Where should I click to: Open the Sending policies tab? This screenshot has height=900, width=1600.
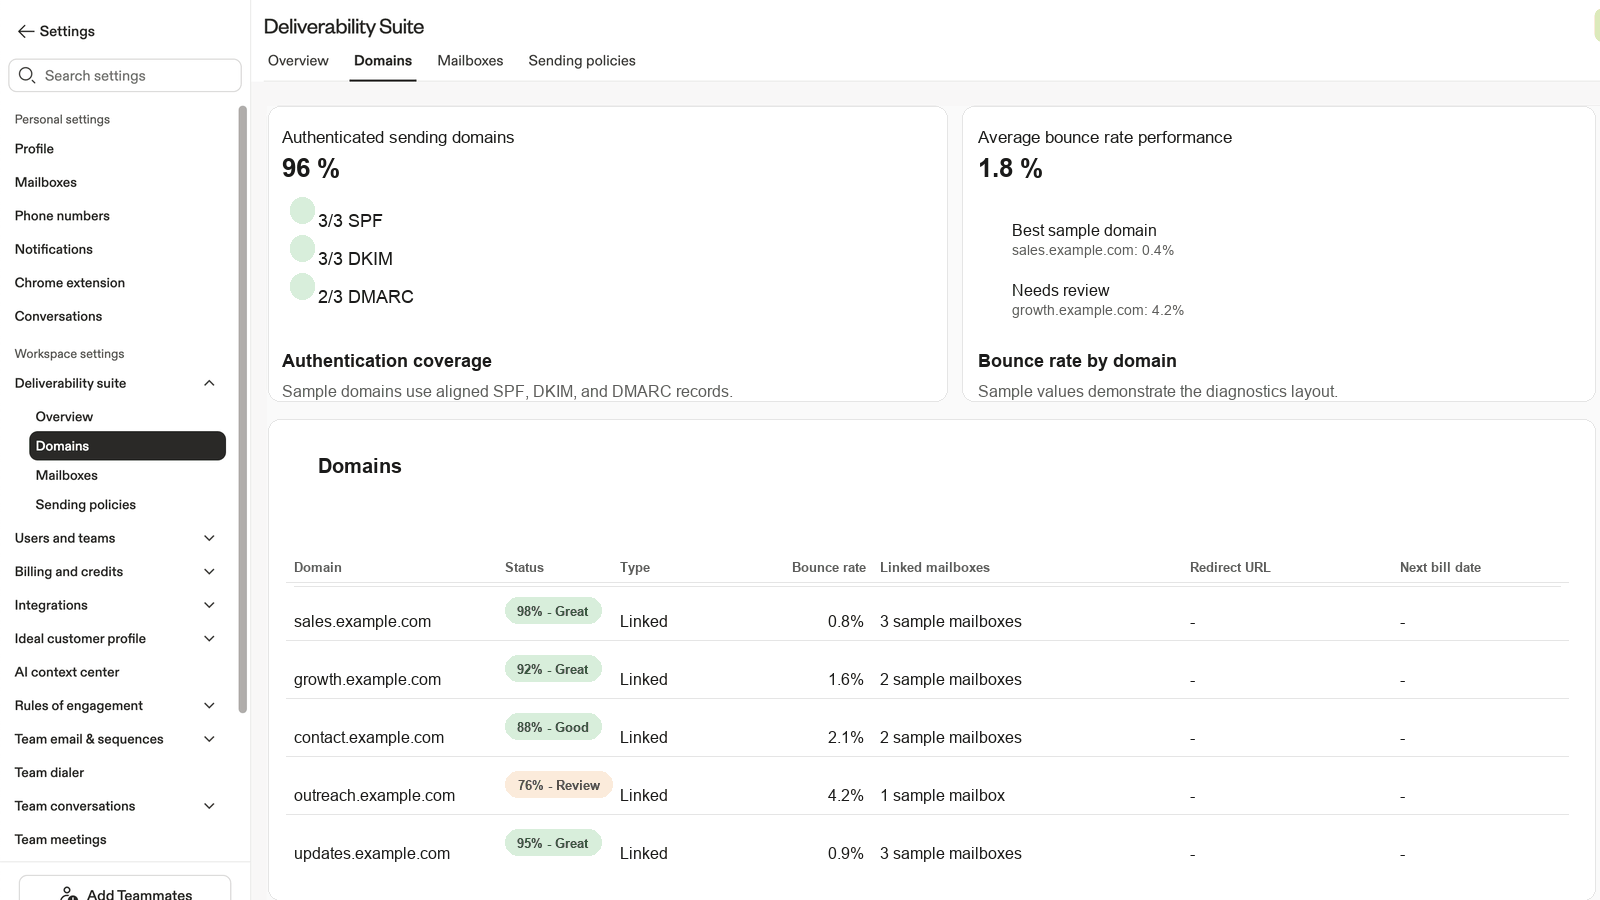[x=582, y=61]
